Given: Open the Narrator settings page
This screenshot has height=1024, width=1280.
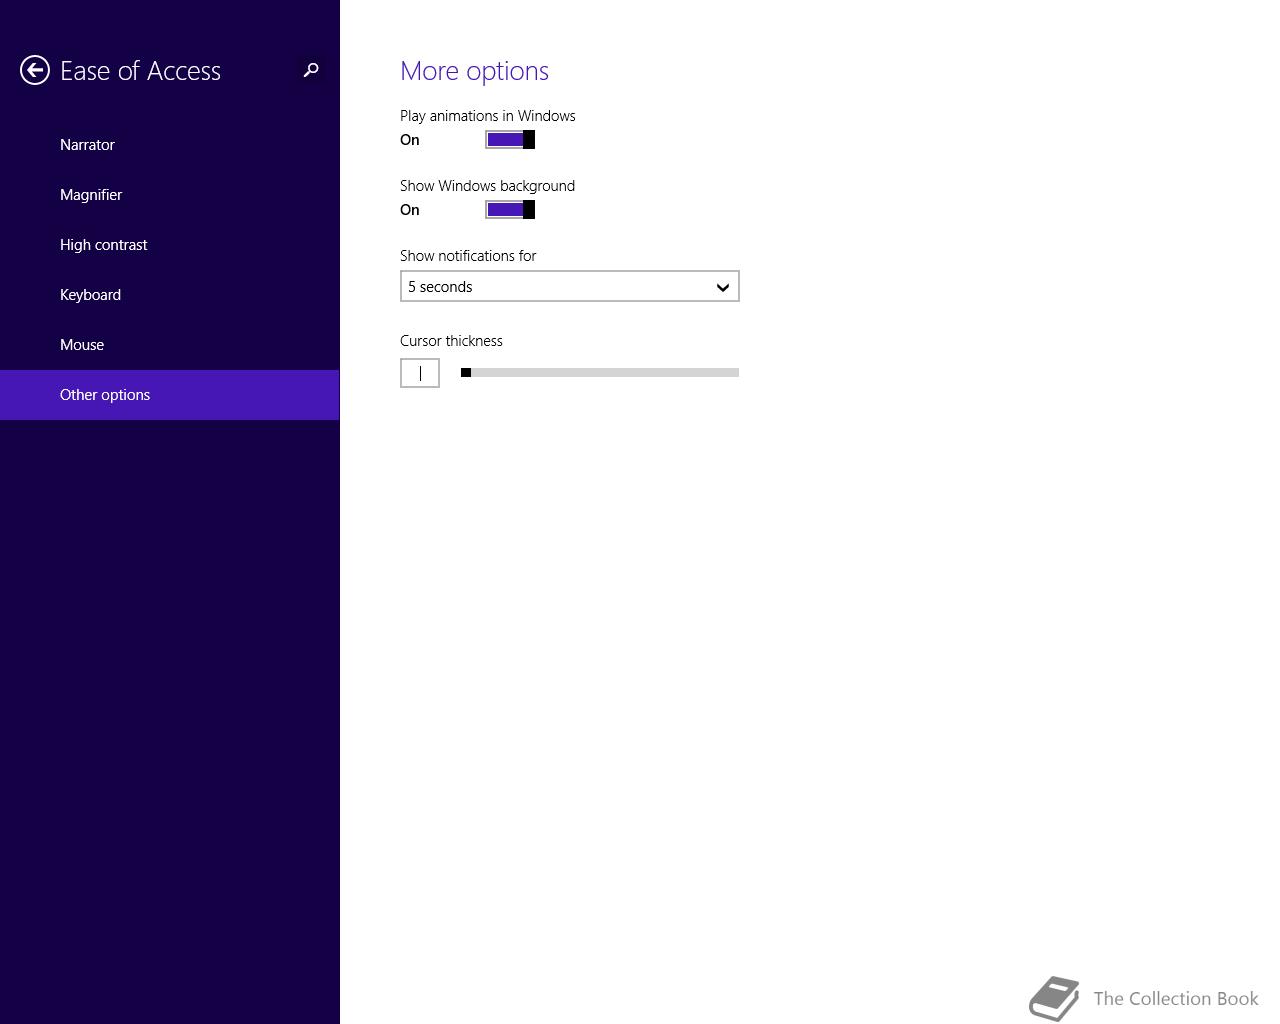Looking at the screenshot, I should point(170,145).
